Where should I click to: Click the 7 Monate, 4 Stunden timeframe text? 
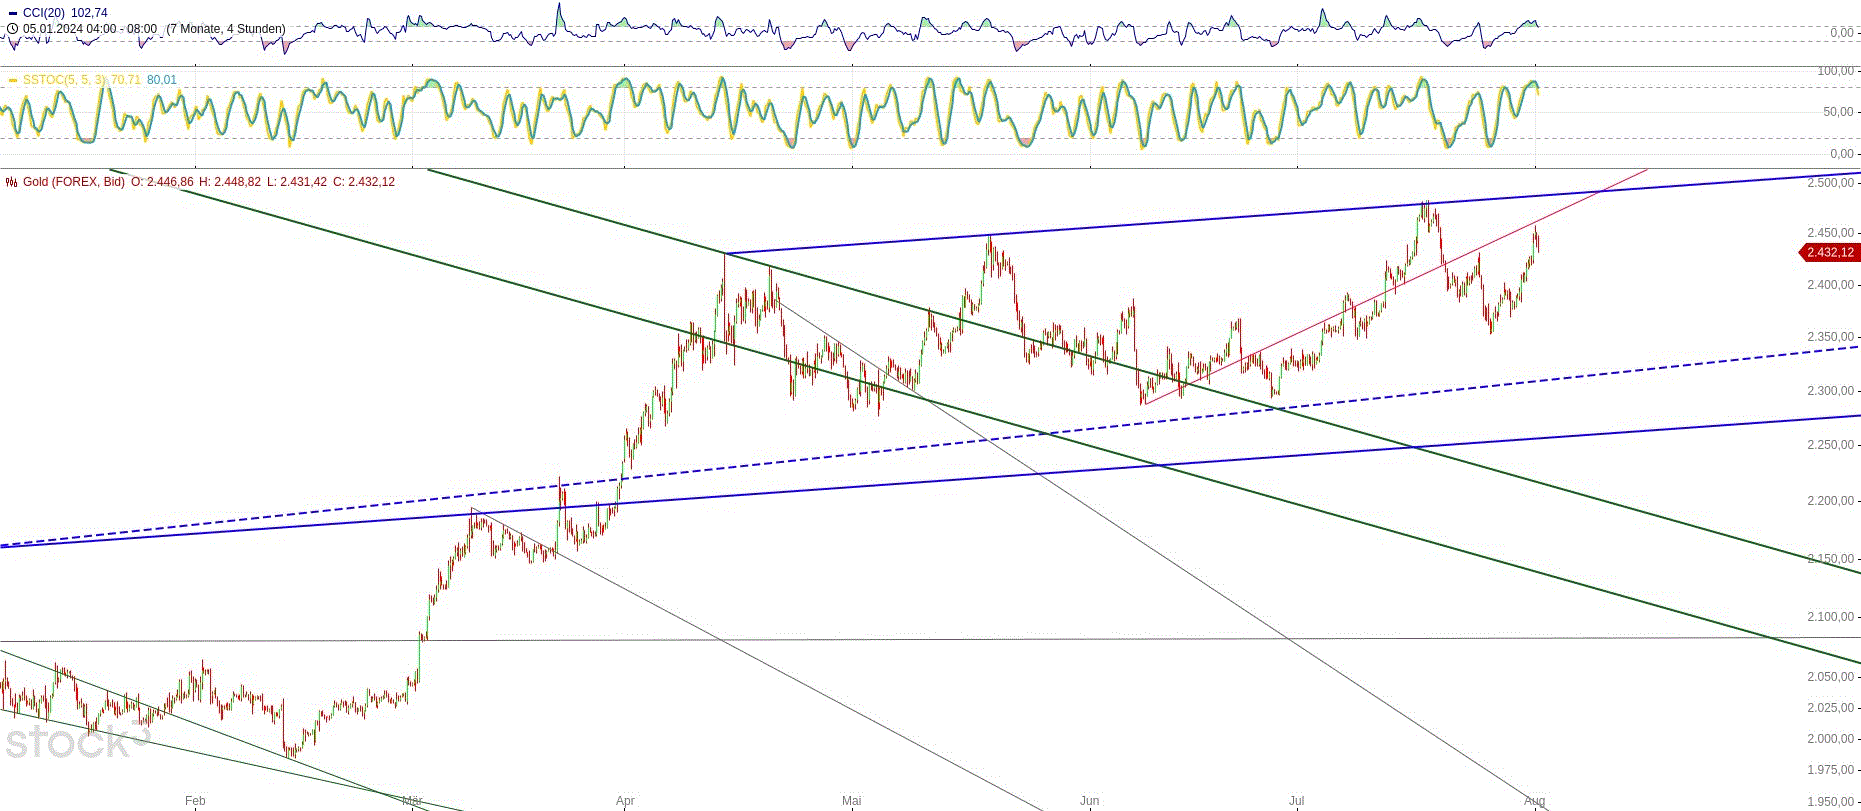pos(225,29)
